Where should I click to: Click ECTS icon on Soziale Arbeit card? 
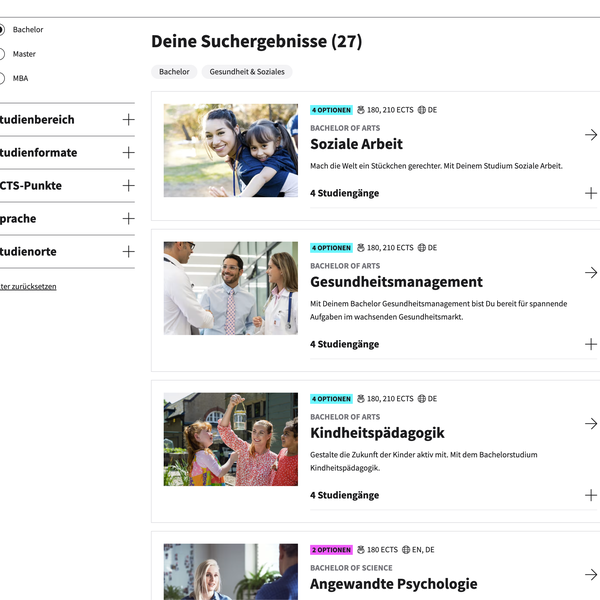(x=360, y=110)
